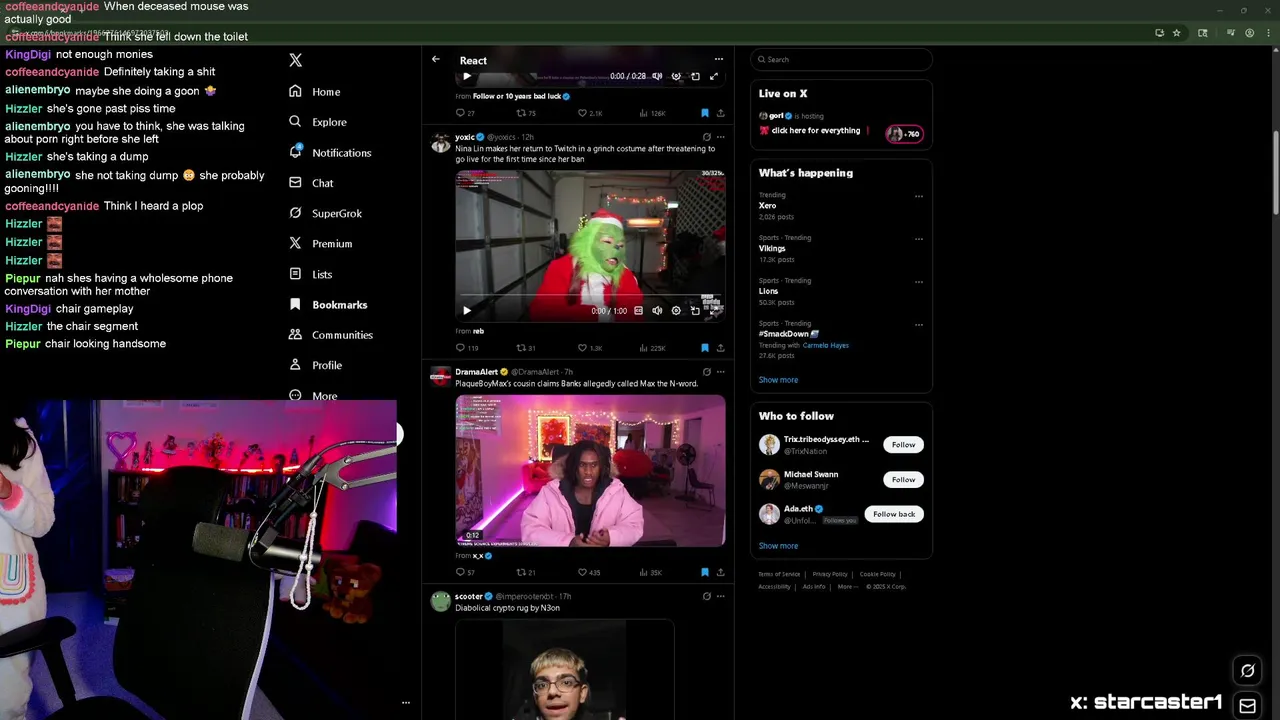Go back with the React arrow
1280x720 pixels.
pyautogui.click(x=436, y=60)
